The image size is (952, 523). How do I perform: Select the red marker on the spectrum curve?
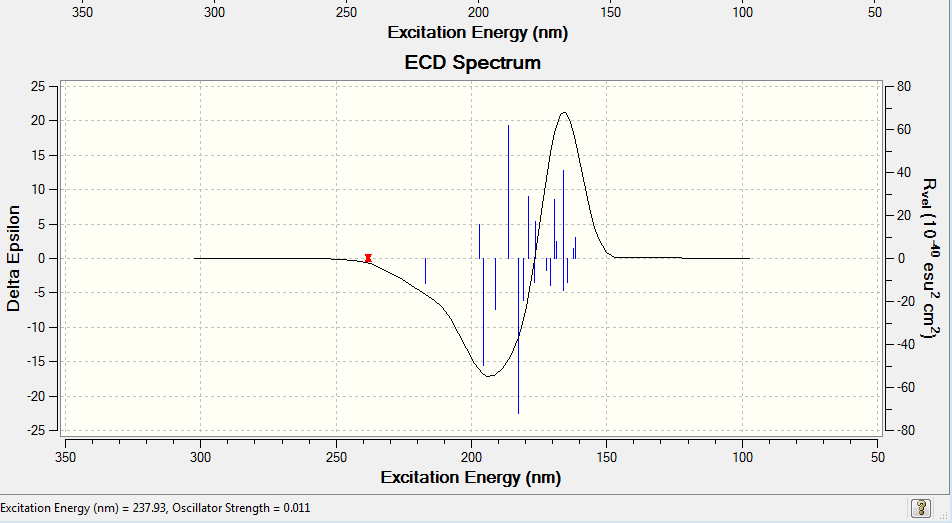pyautogui.click(x=368, y=258)
